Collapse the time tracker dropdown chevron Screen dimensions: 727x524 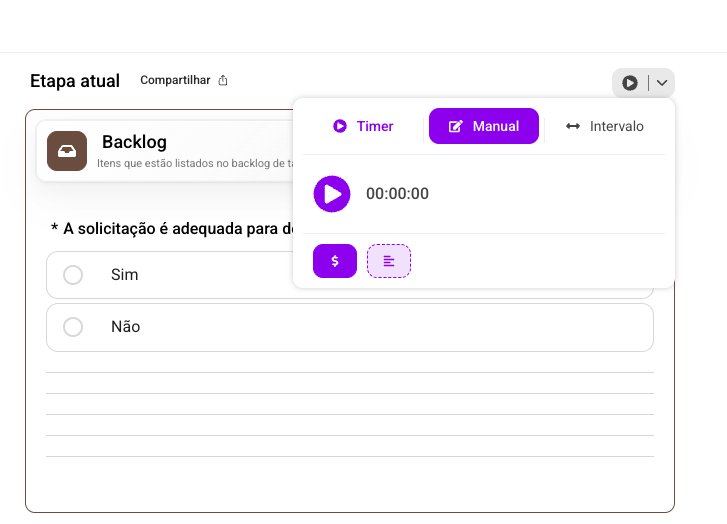(x=662, y=83)
